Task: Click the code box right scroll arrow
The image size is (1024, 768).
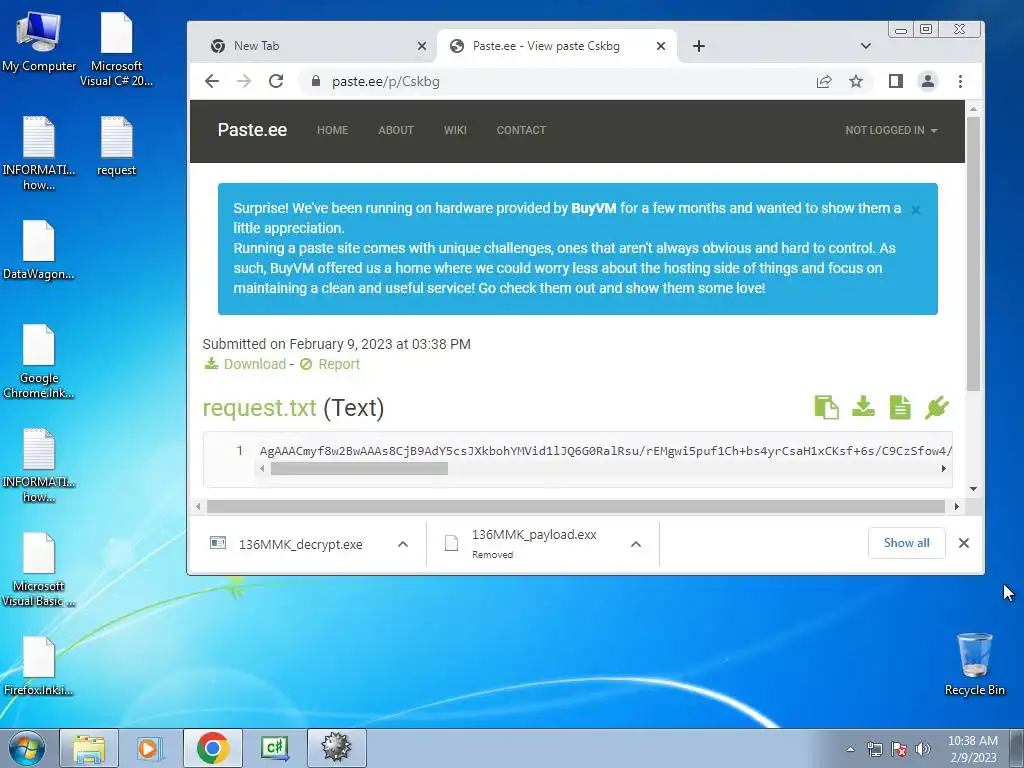Action: (943, 468)
